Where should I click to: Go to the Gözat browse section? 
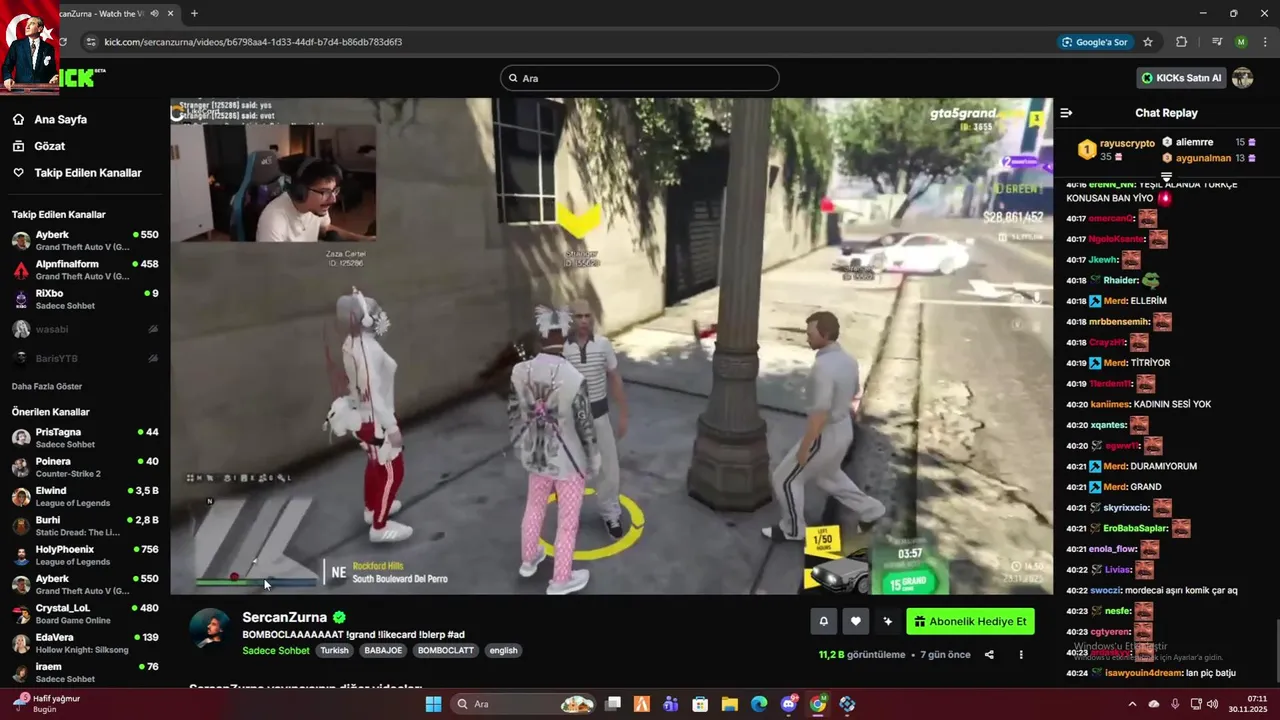point(49,146)
